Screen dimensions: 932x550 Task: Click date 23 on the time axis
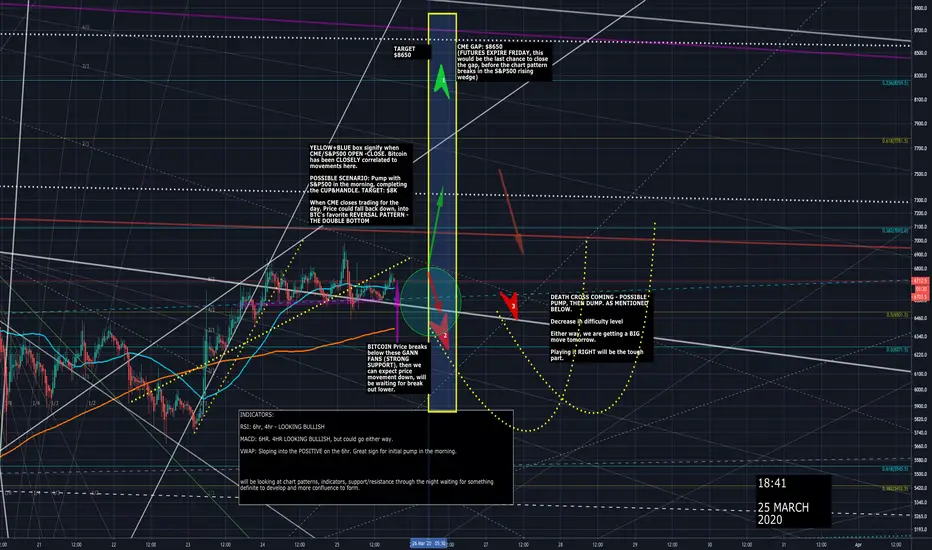188,544
